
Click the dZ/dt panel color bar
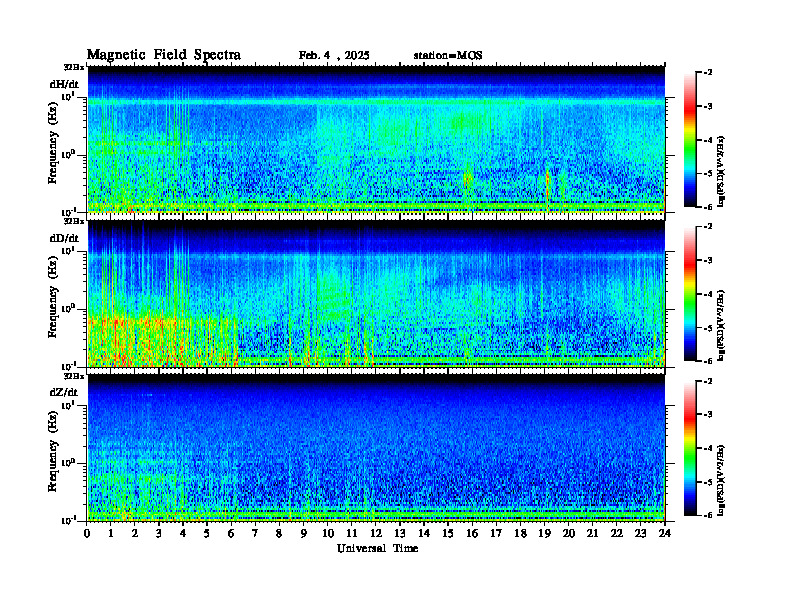coord(690,448)
